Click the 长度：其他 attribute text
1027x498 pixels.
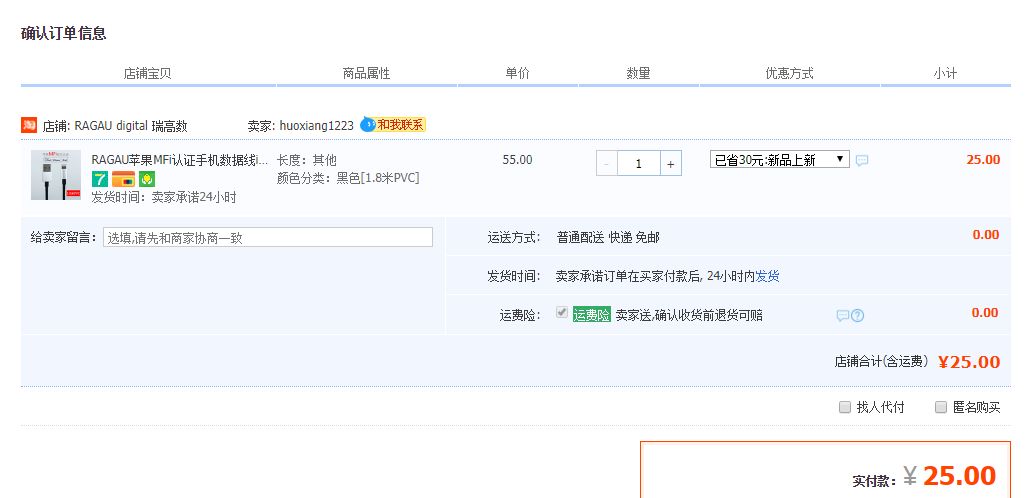click(x=307, y=160)
